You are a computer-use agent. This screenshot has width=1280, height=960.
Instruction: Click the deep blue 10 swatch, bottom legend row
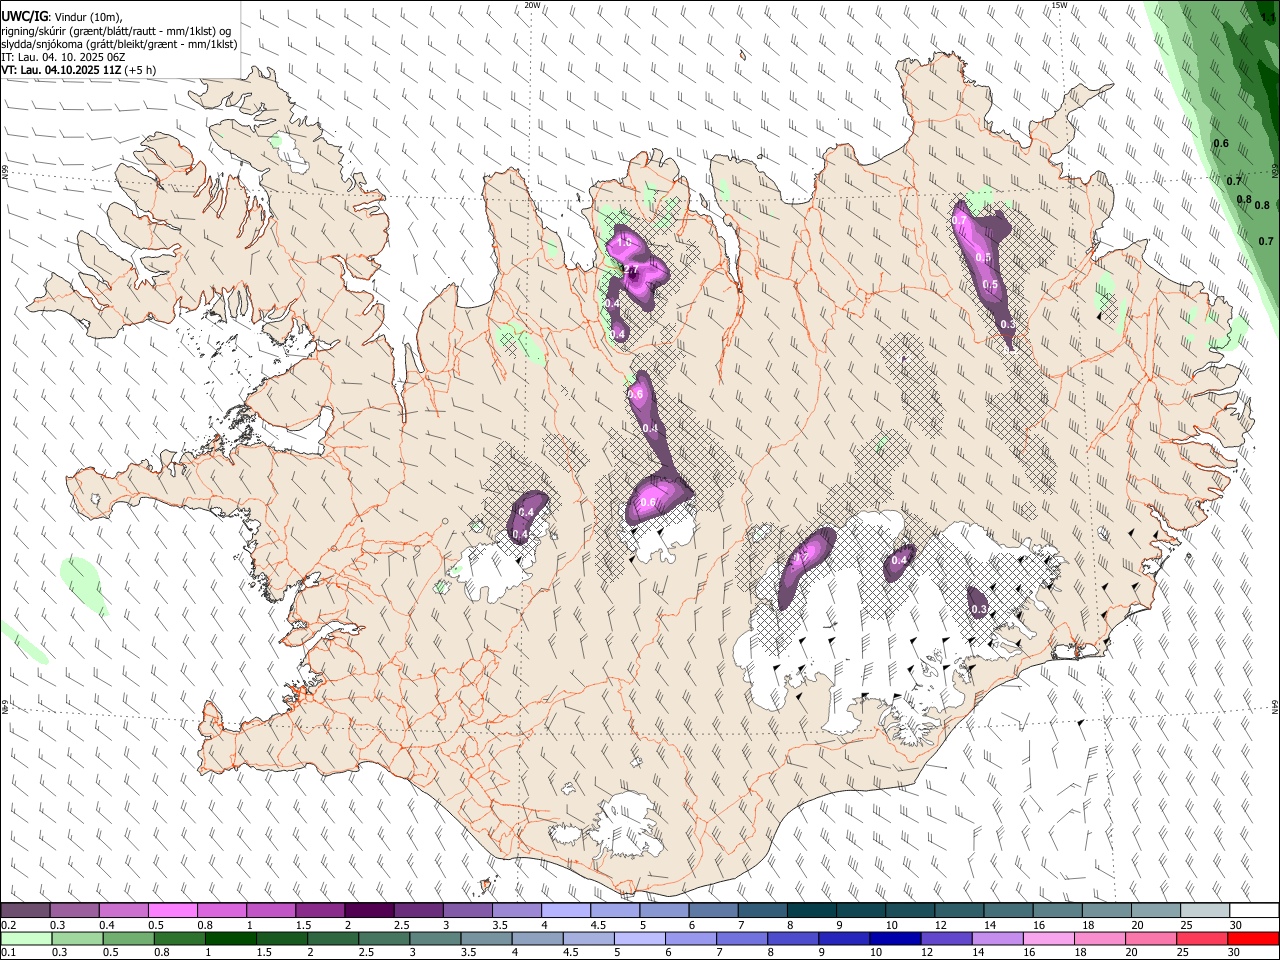click(x=894, y=939)
